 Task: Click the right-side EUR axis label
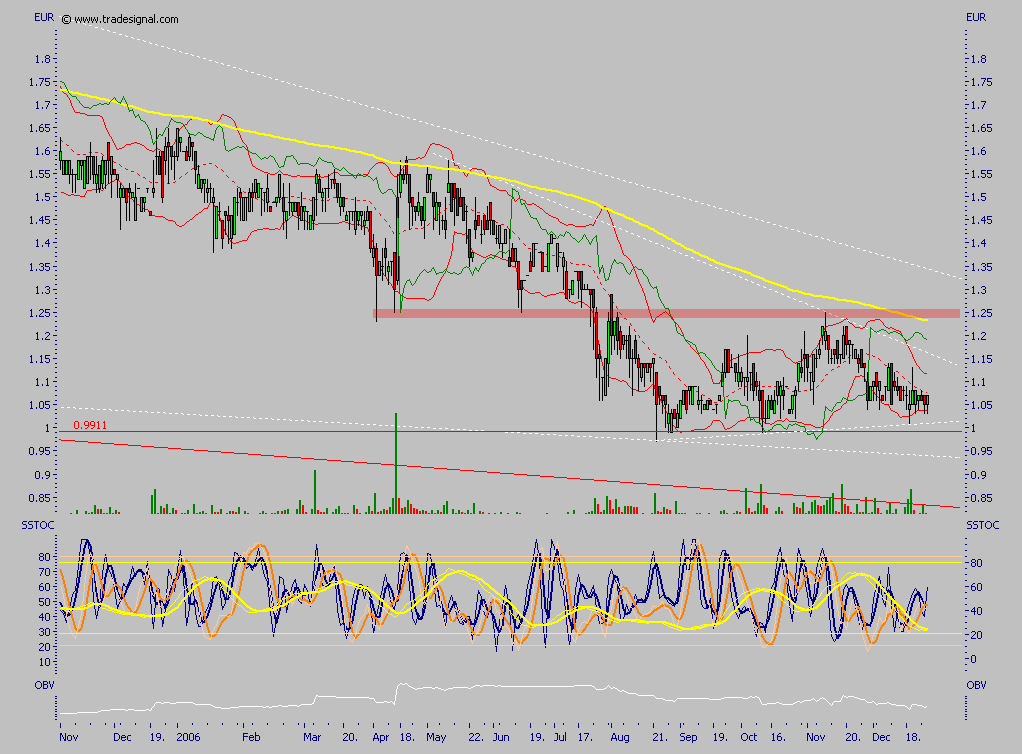[978, 16]
